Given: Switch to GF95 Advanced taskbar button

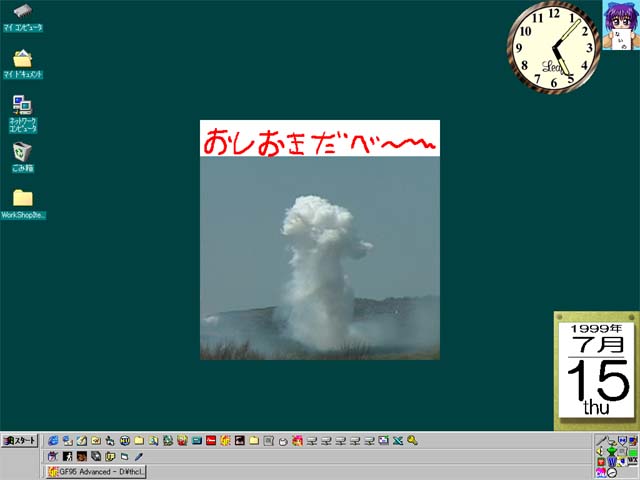Looking at the screenshot, I should coord(96,472).
